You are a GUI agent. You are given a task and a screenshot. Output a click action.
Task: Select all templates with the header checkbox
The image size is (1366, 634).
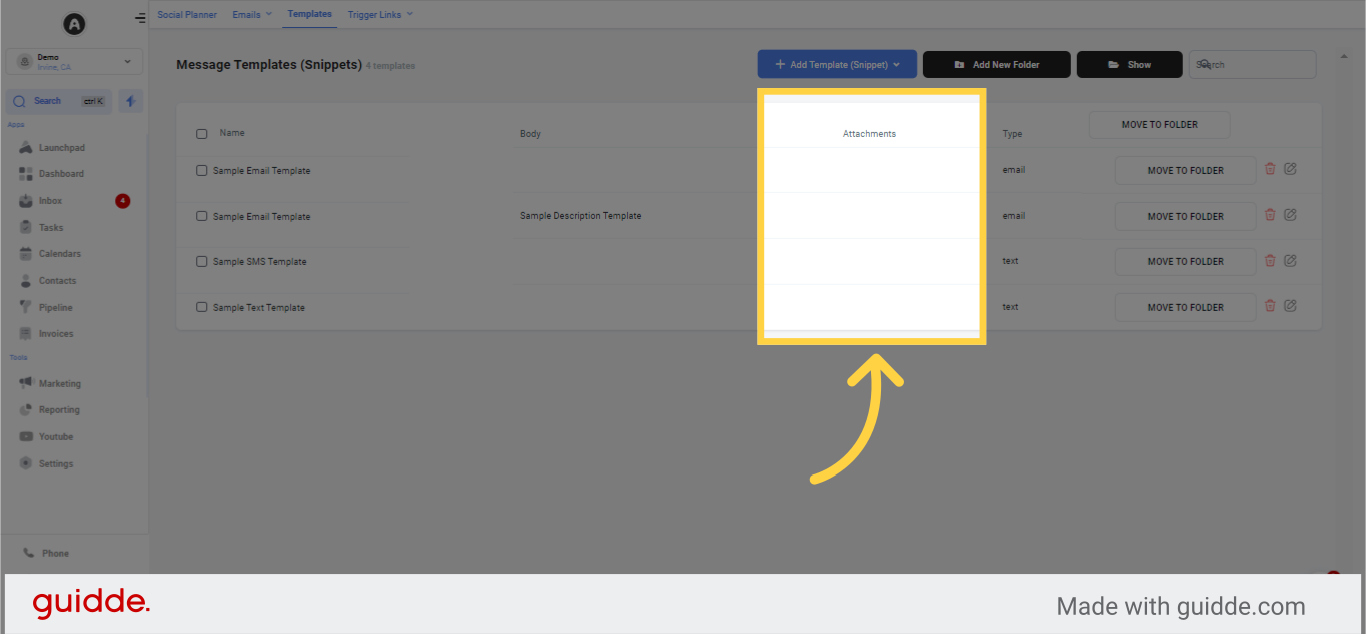pos(201,133)
